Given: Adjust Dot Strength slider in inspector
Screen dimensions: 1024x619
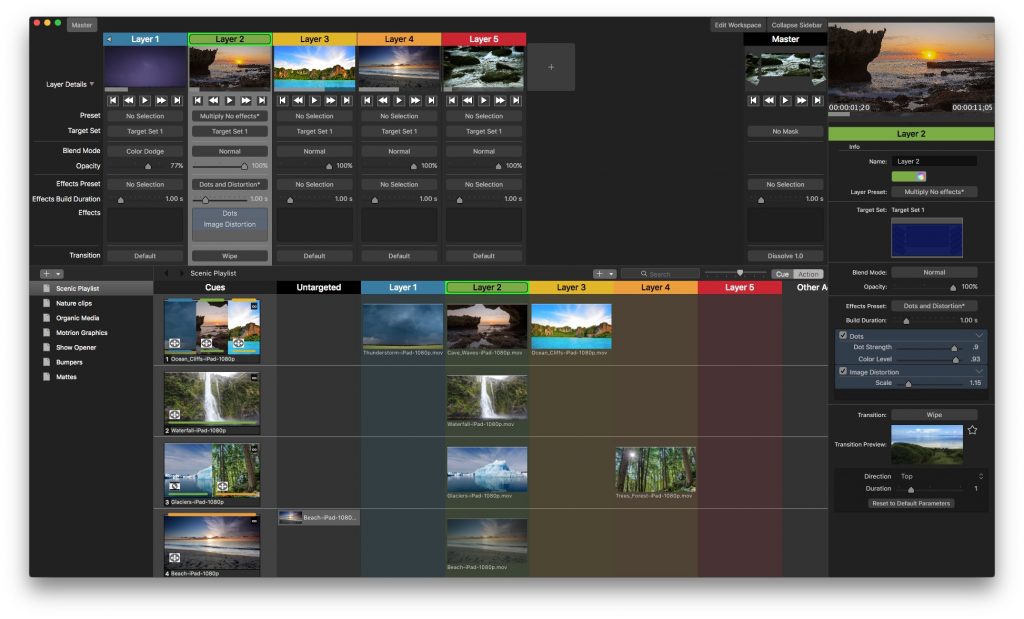Looking at the screenshot, I should click(x=954, y=348).
